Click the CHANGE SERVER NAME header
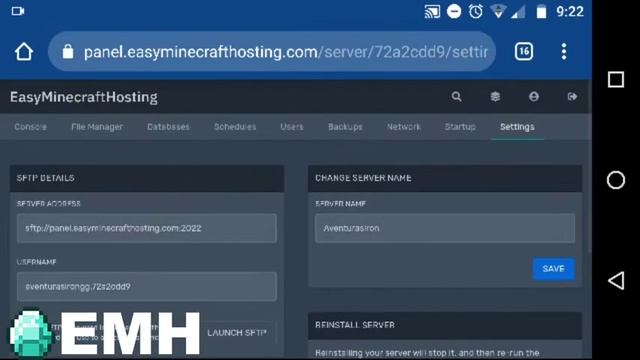 445,178
